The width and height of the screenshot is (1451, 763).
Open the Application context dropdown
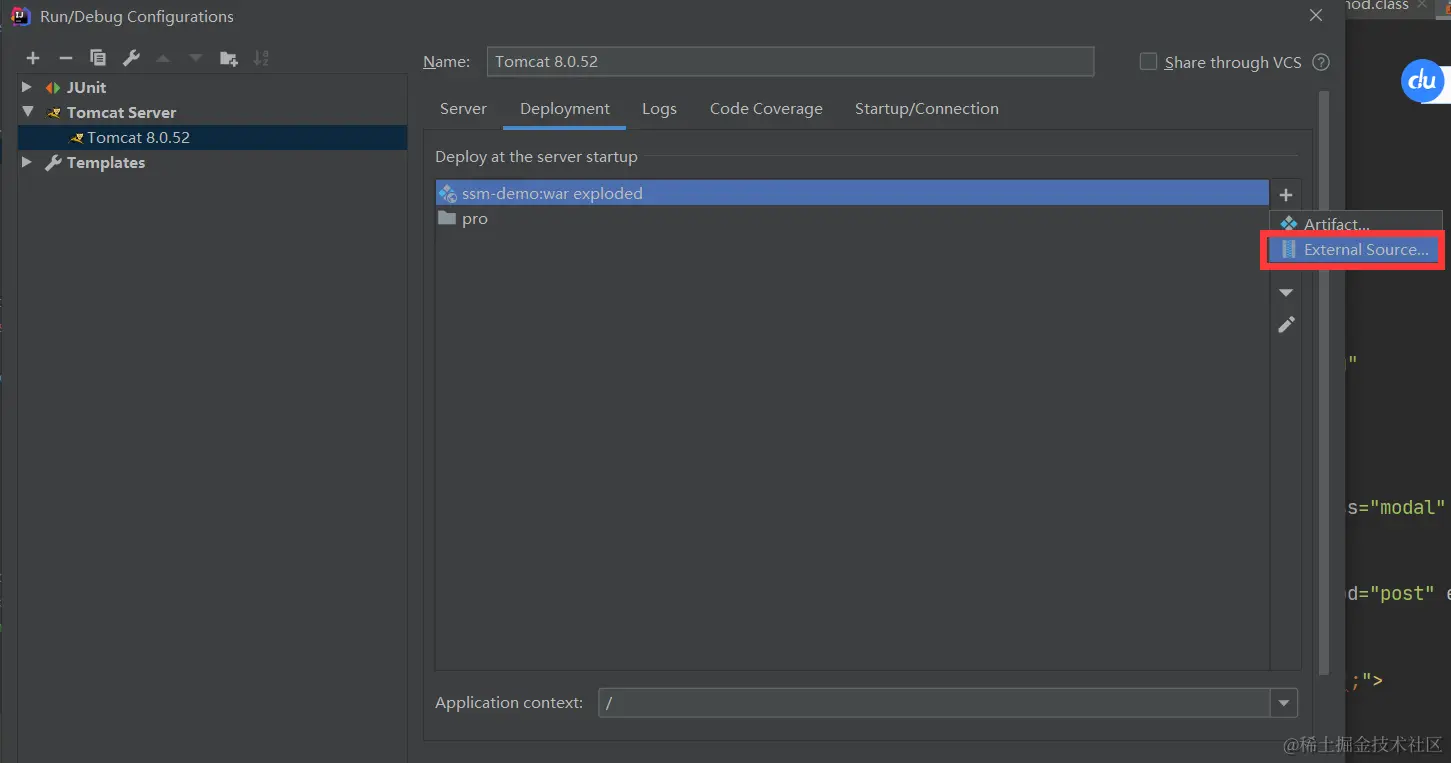coord(1284,703)
